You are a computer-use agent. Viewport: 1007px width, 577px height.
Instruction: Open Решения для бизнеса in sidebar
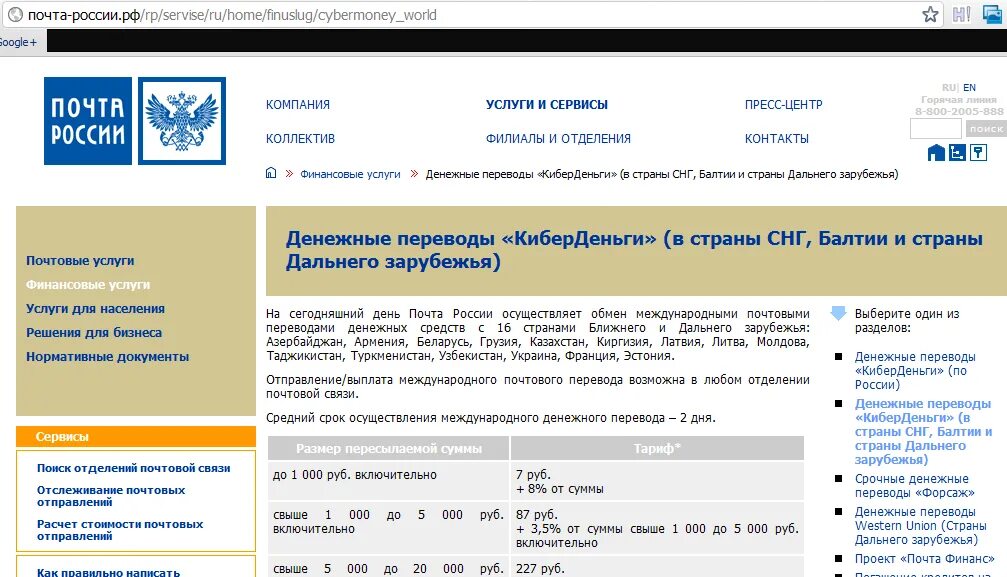coord(94,333)
